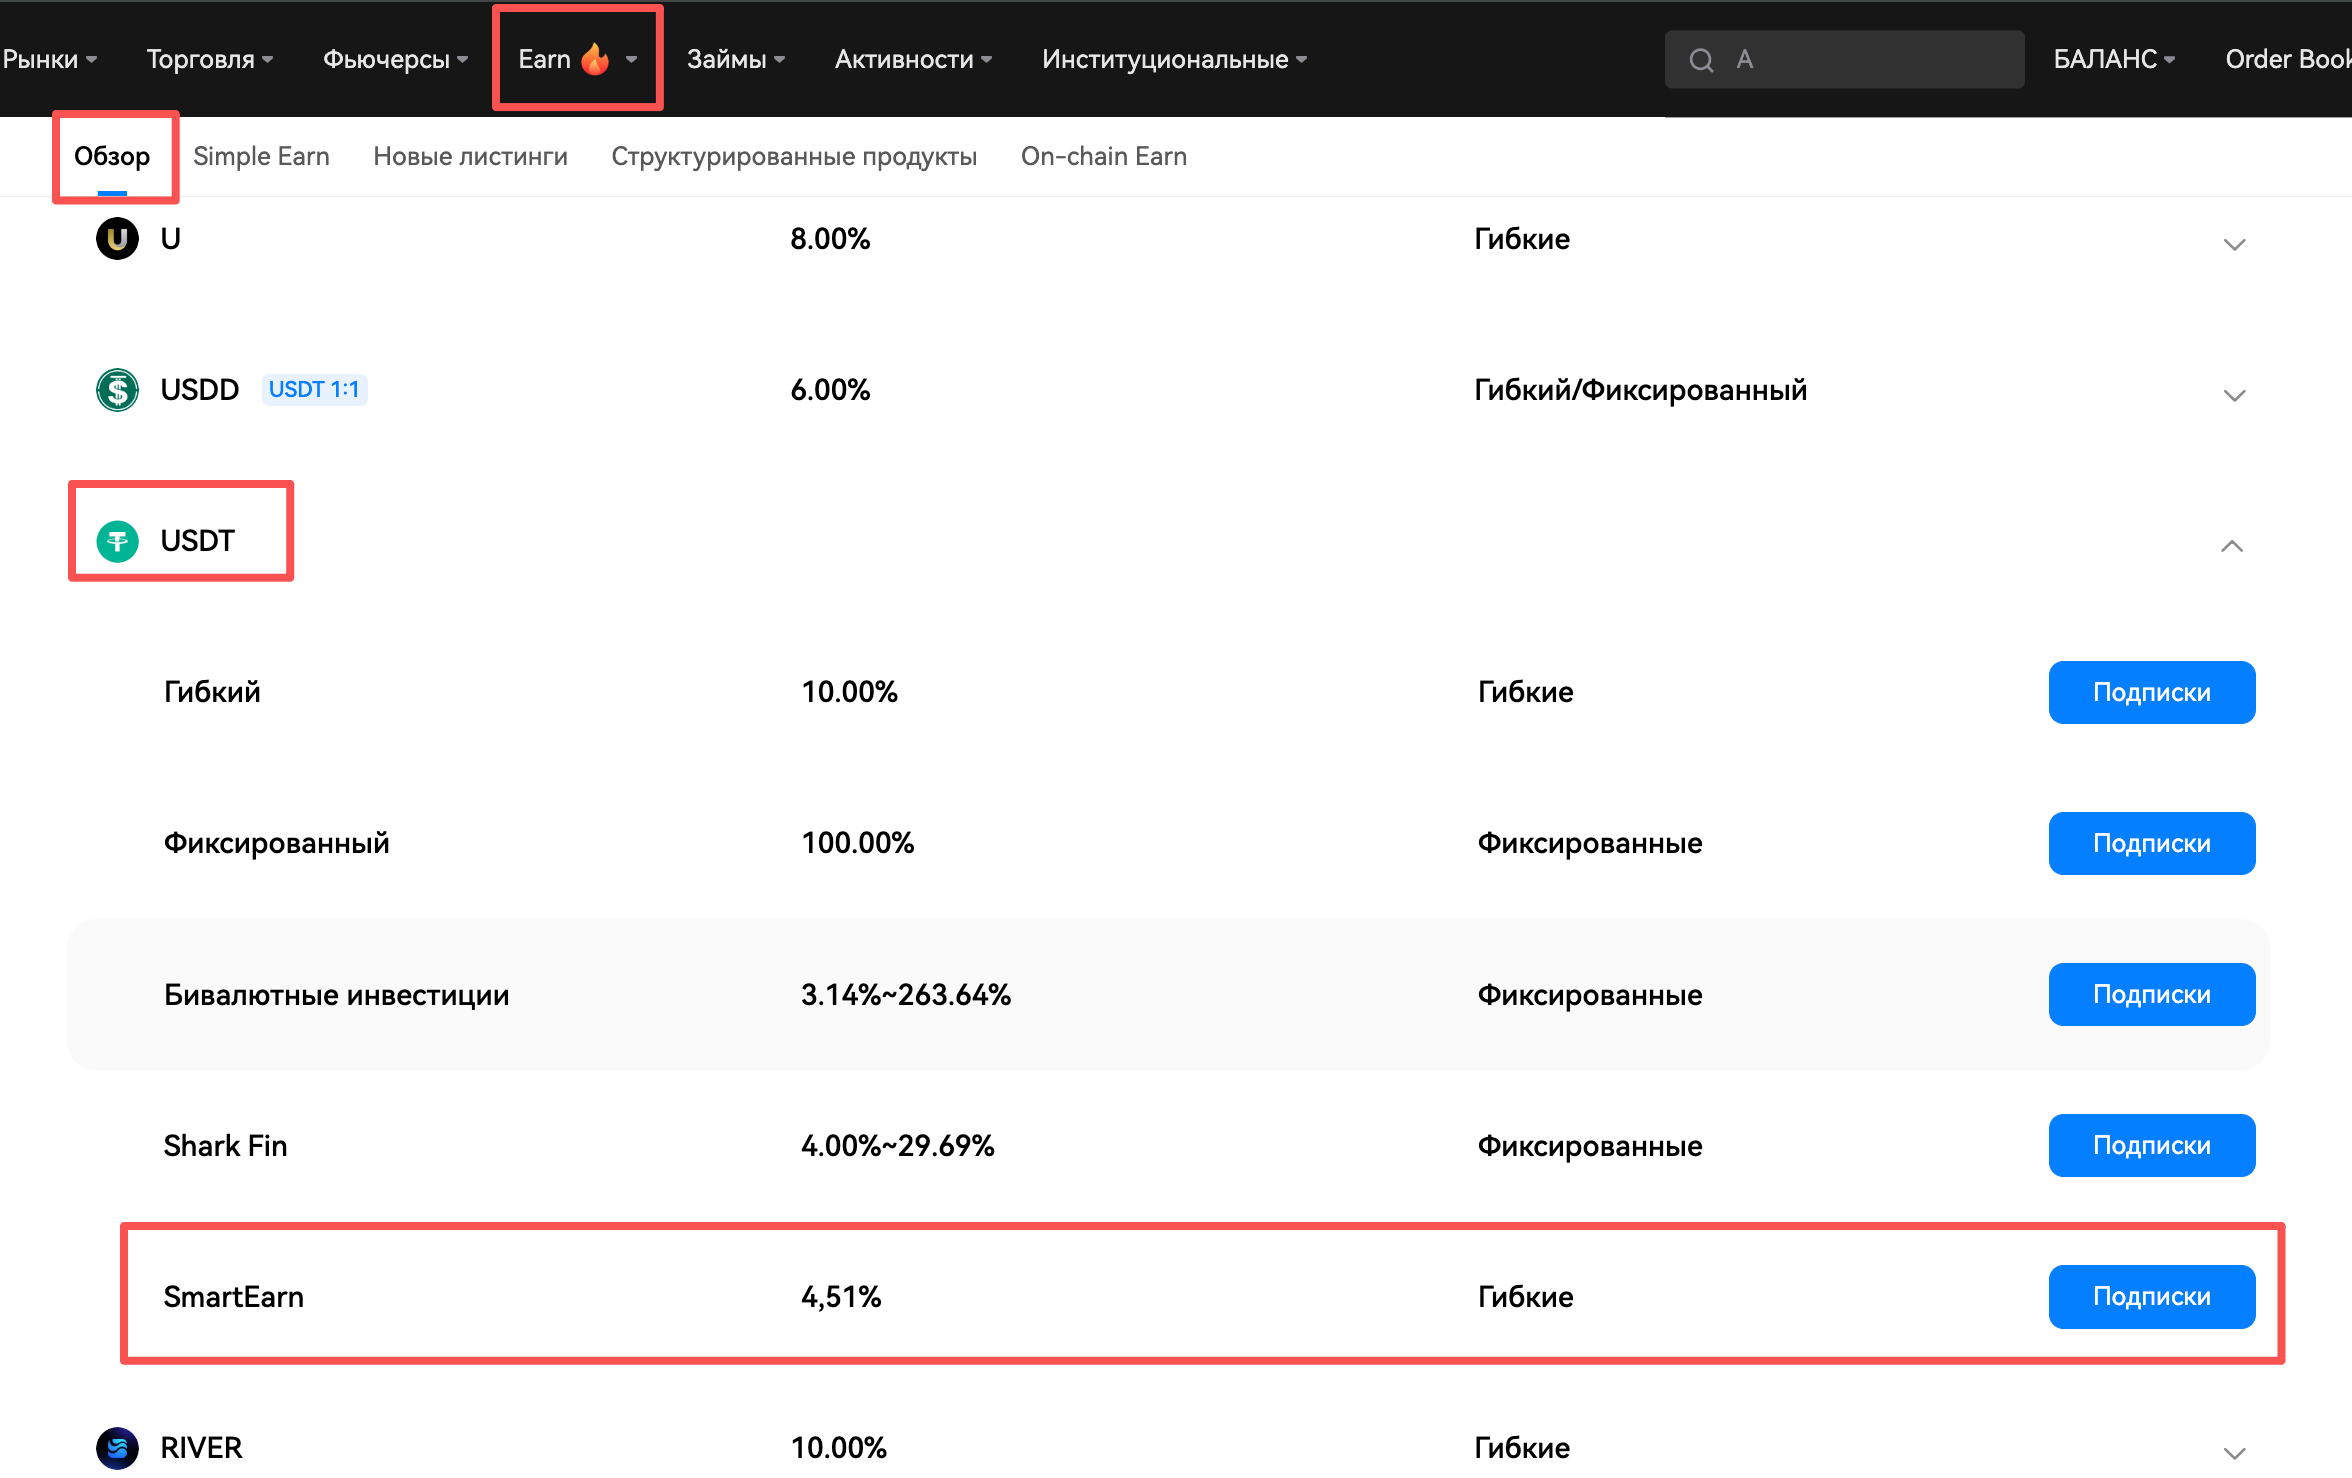Open the БАЛАНС dropdown menu
Image resolution: width=2352 pixels, height=1478 pixels.
2114,59
